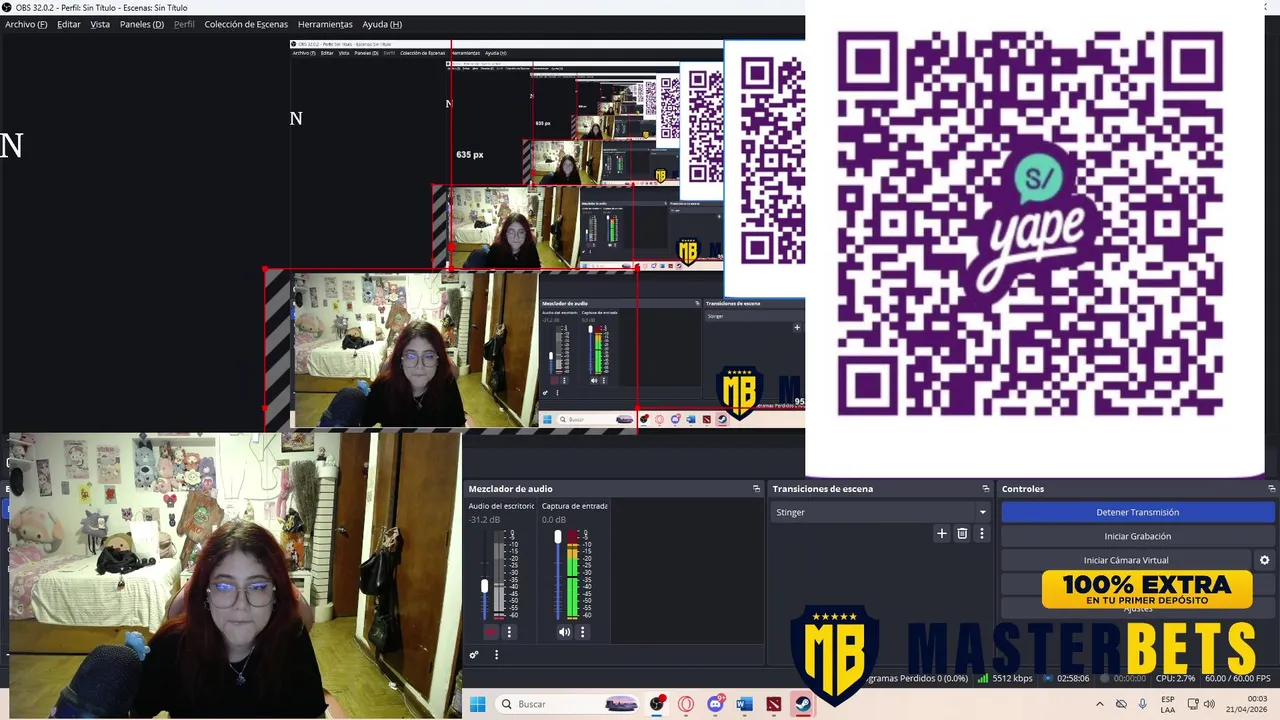Open Dota 2 from the taskbar
Screen dimensions: 1280x720
pyautogui.click(x=774, y=704)
